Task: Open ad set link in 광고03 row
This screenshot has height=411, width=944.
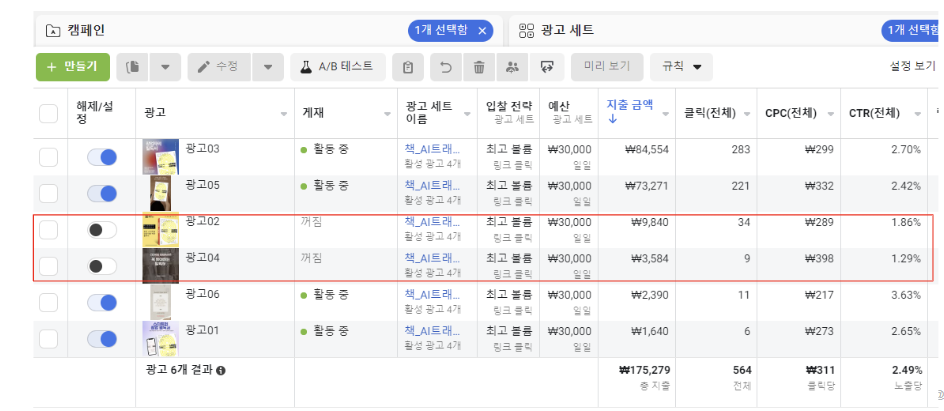Action: [x=432, y=149]
